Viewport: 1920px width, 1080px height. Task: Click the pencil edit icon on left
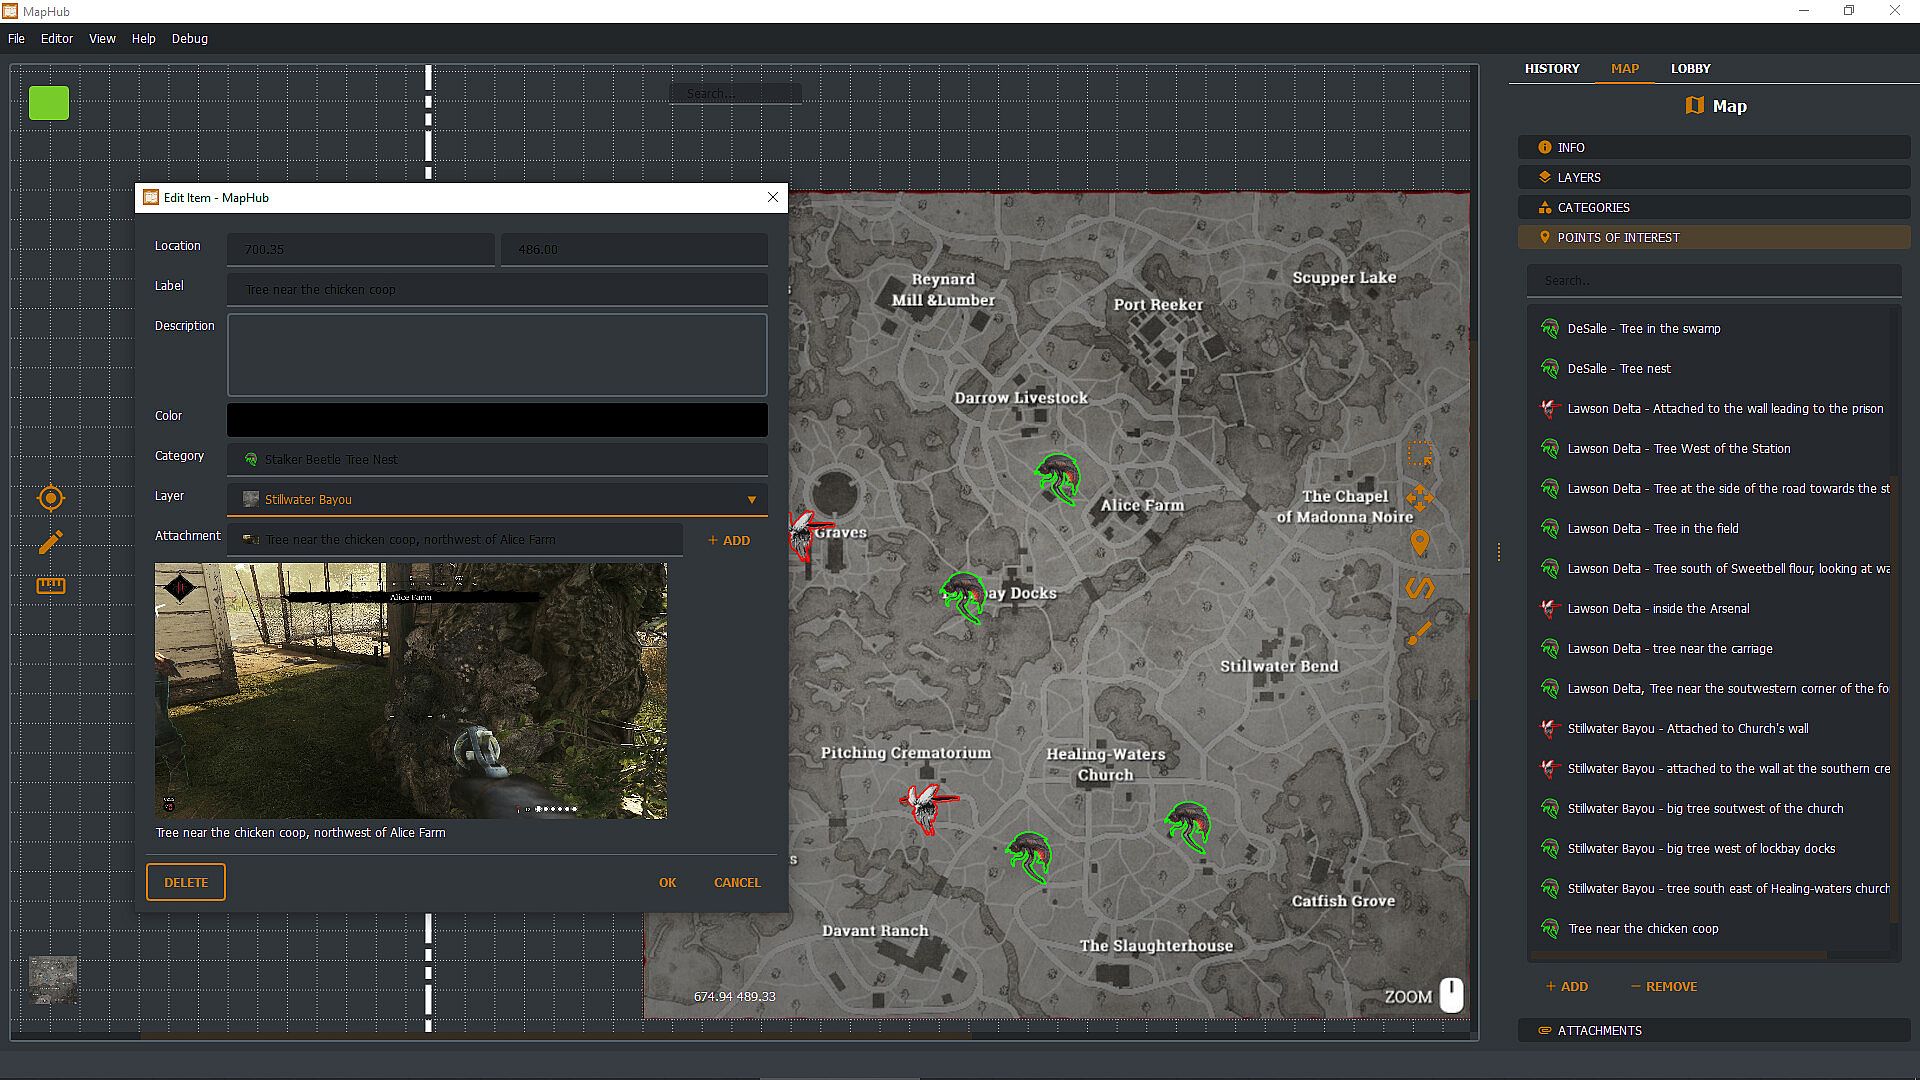(x=51, y=542)
